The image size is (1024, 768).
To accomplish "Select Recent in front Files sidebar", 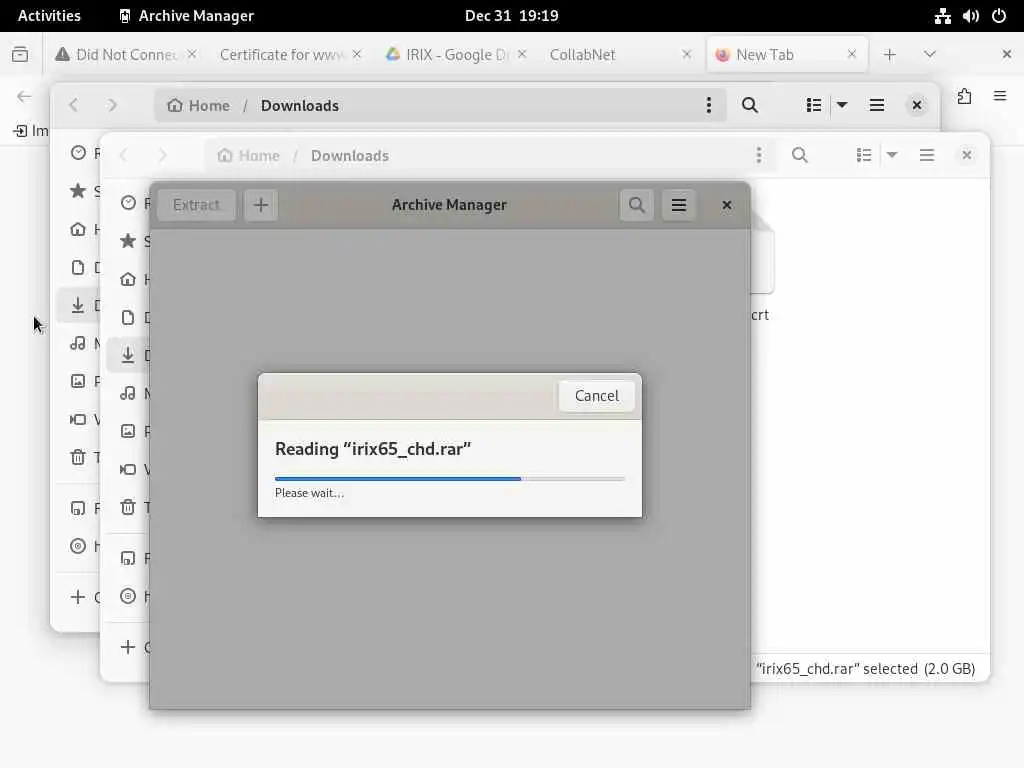I will coord(128,203).
